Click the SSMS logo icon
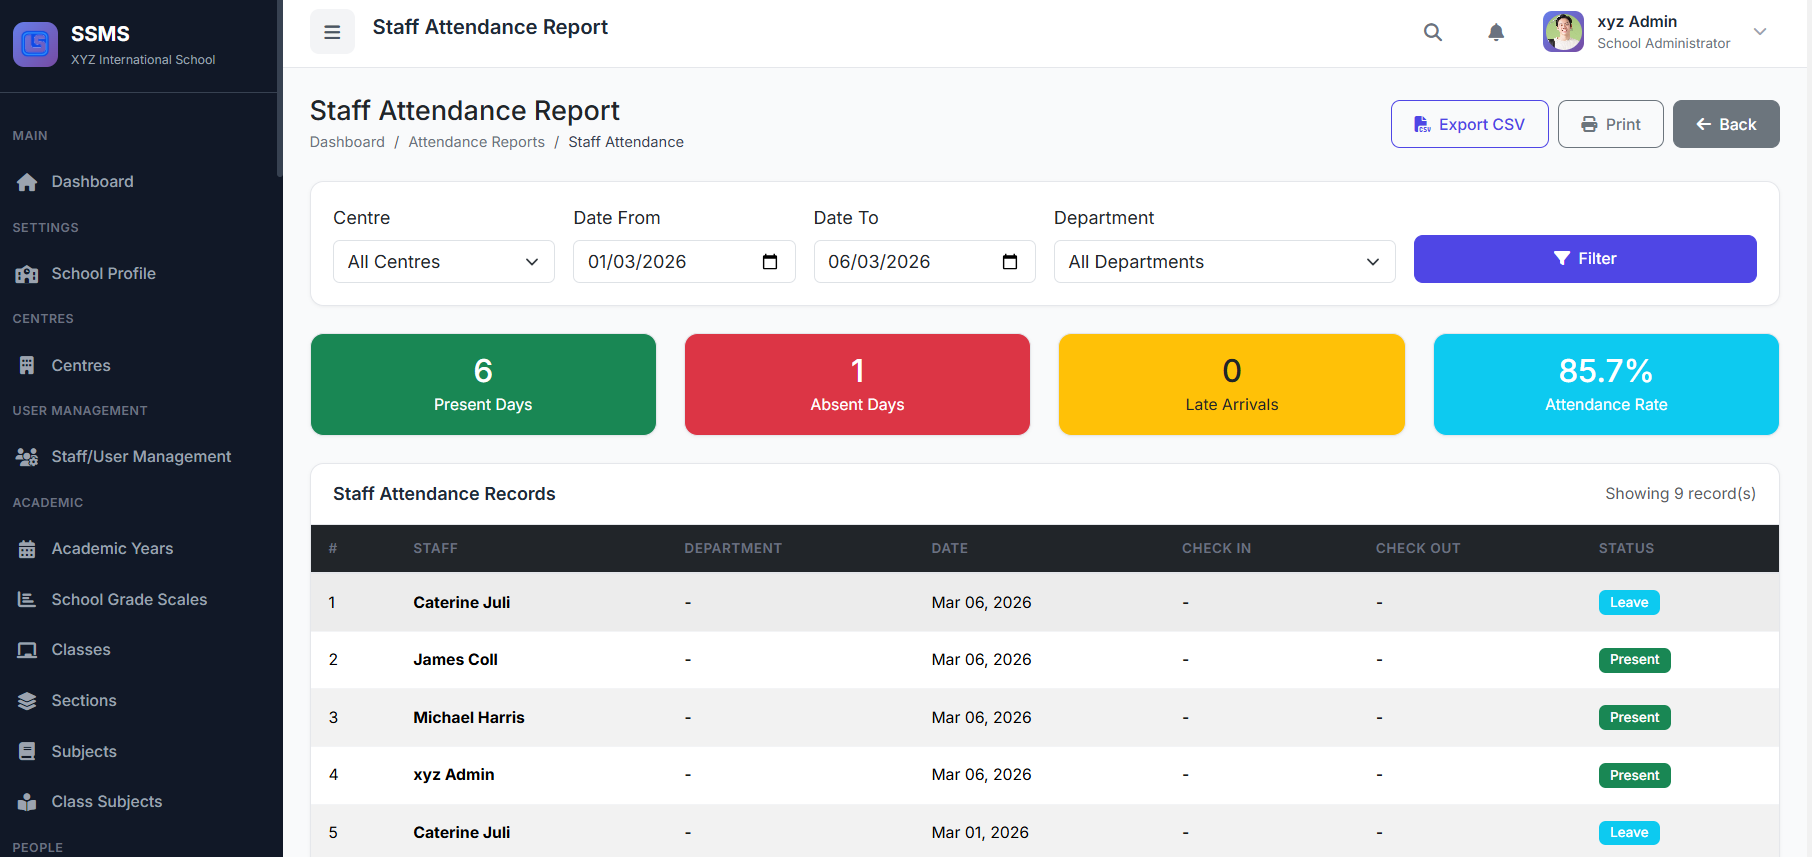Viewport: 1812px width, 857px height. tap(35, 44)
